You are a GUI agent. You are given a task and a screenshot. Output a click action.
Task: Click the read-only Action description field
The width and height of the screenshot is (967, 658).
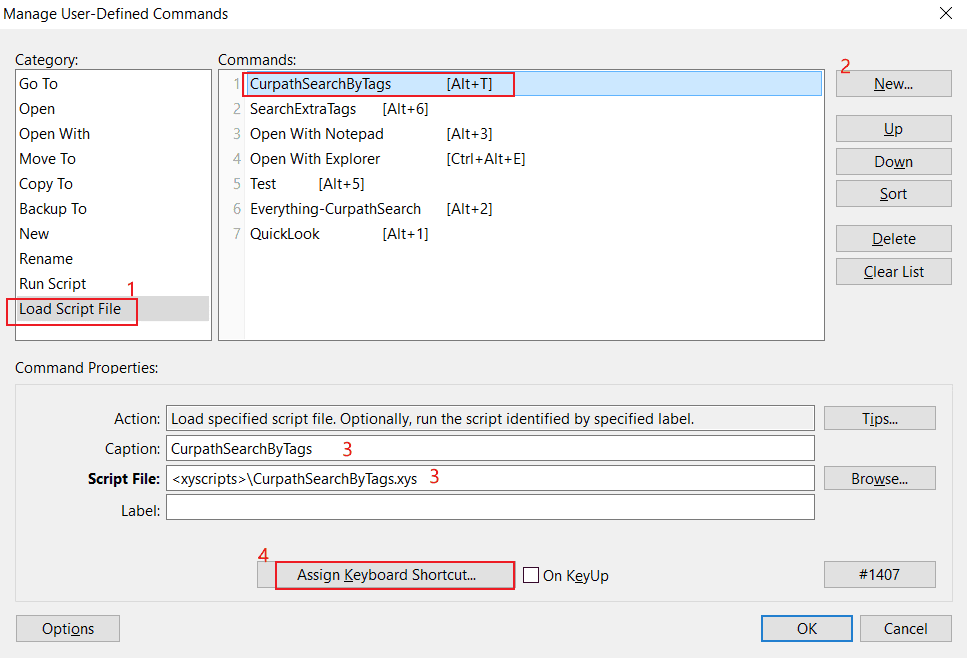tap(490, 418)
